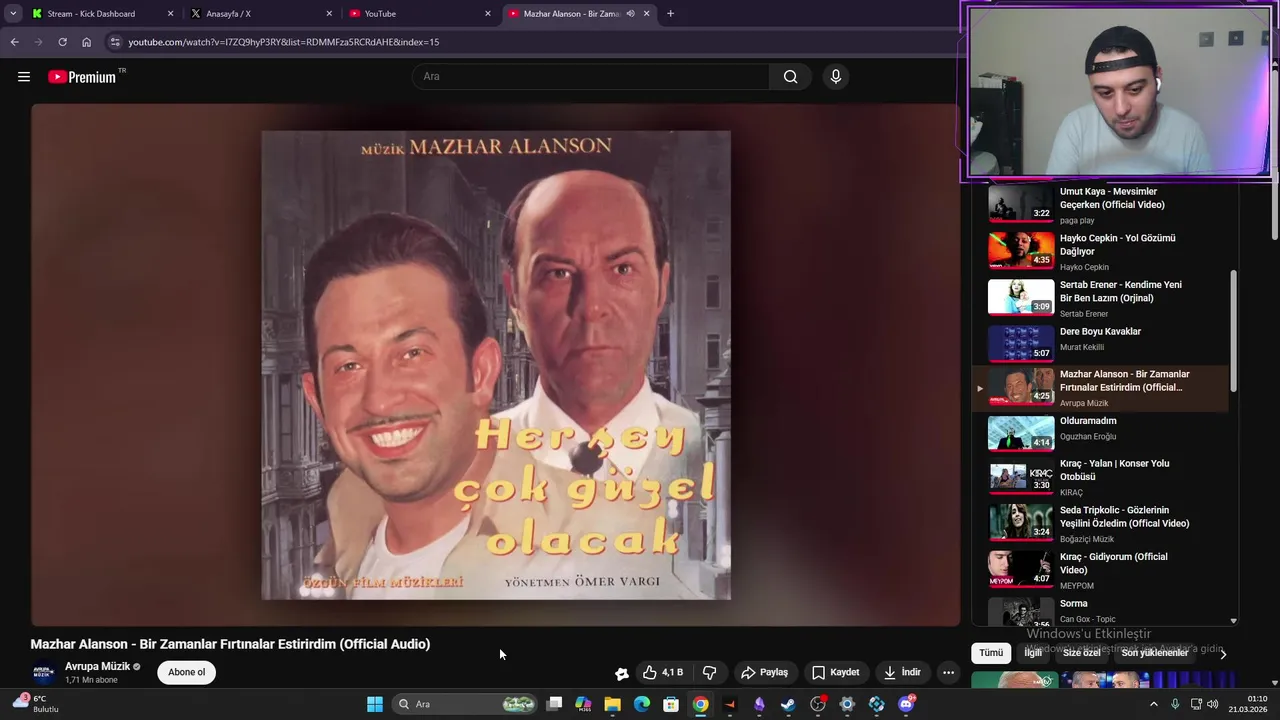The width and height of the screenshot is (1280, 720).
Task: Click the Windows taskbar search box
Action: click(x=466, y=704)
